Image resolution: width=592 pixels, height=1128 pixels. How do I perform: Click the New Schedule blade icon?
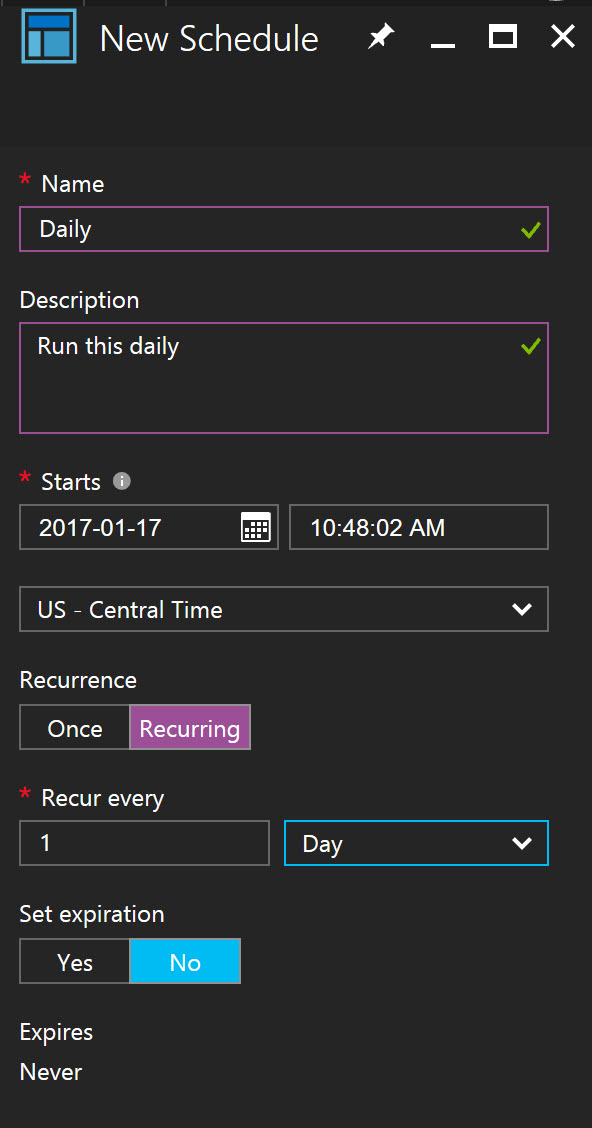49,36
